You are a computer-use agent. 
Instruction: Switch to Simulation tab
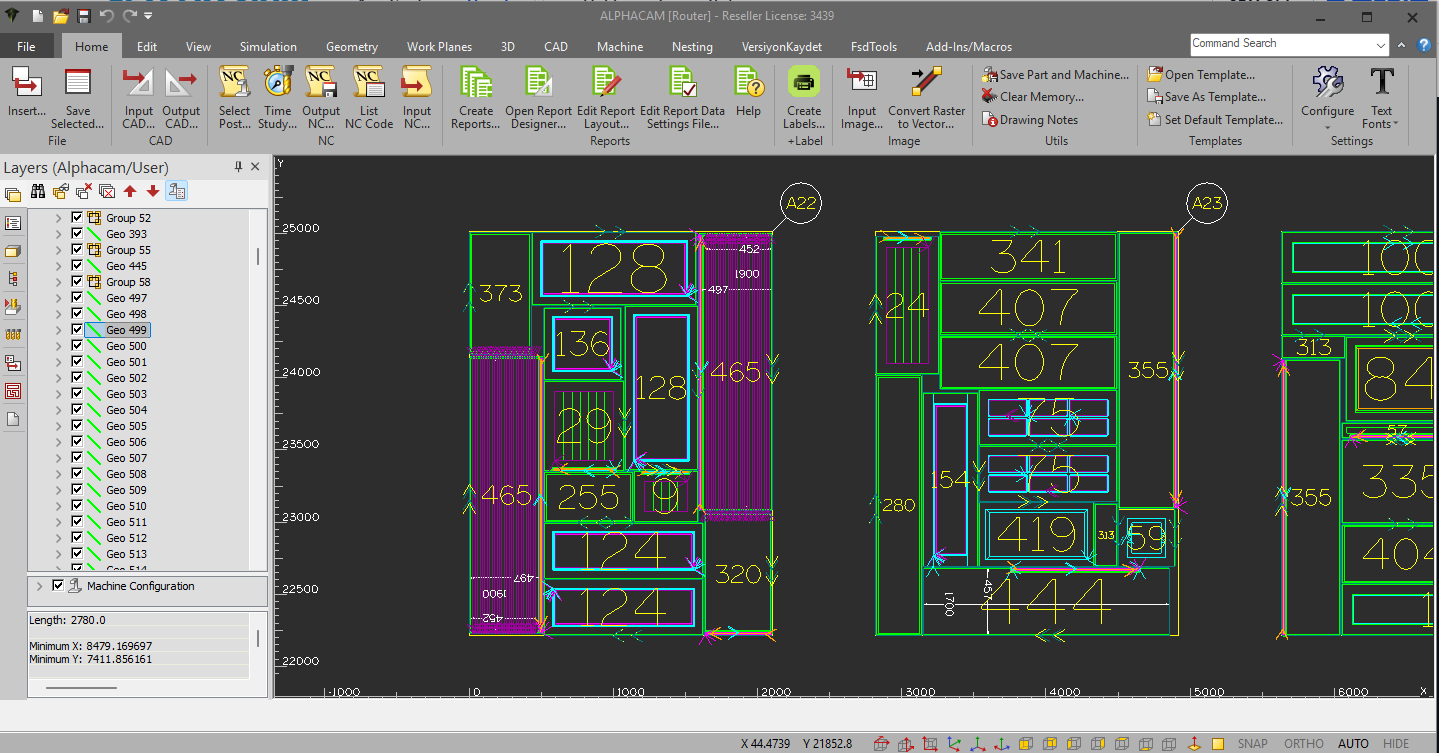[268, 46]
